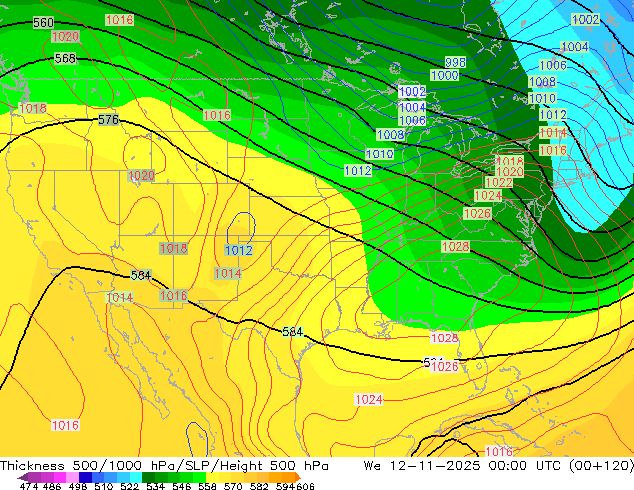Image resolution: width=634 pixels, height=490 pixels.
Task: Click the legend value 570
Action: (x=233, y=486)
